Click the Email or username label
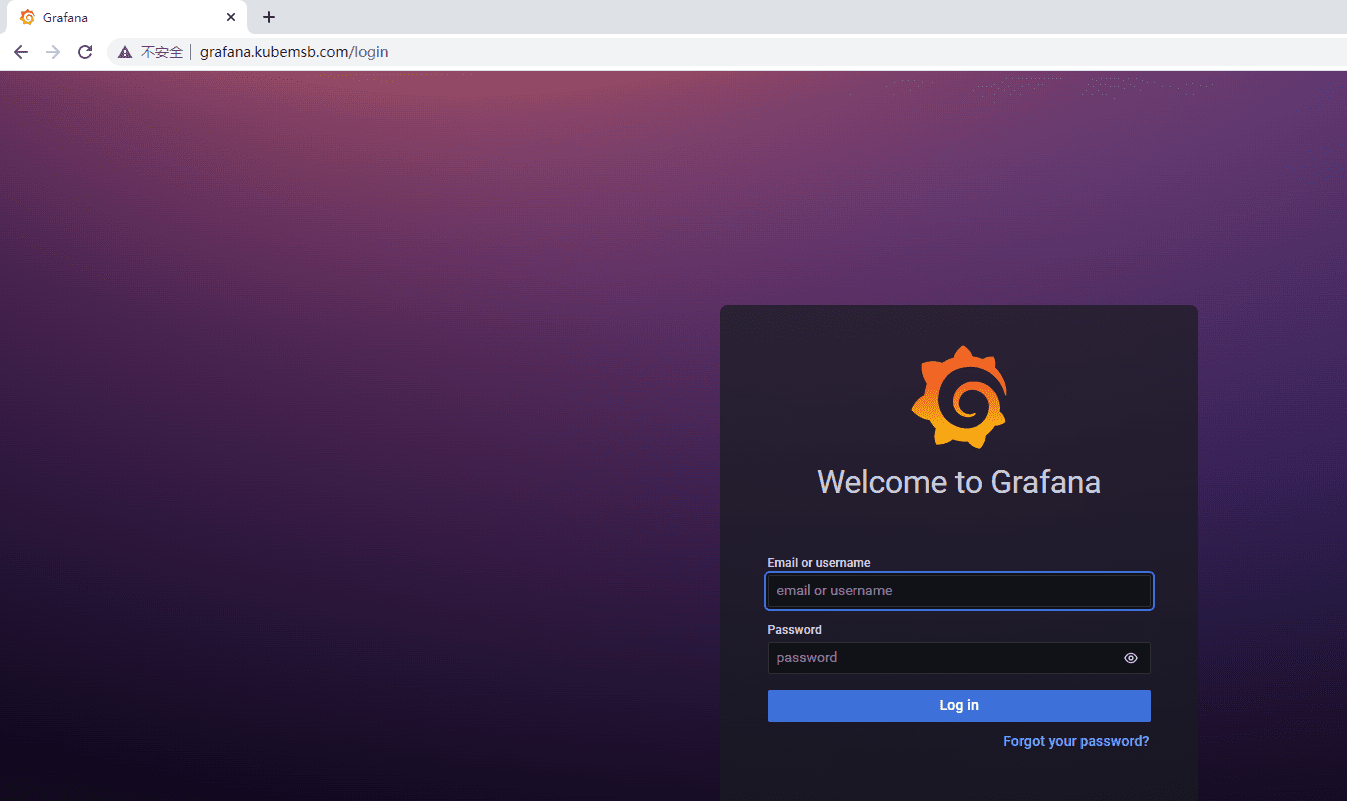The image size is (1347, 801). (x=819, y=563)
